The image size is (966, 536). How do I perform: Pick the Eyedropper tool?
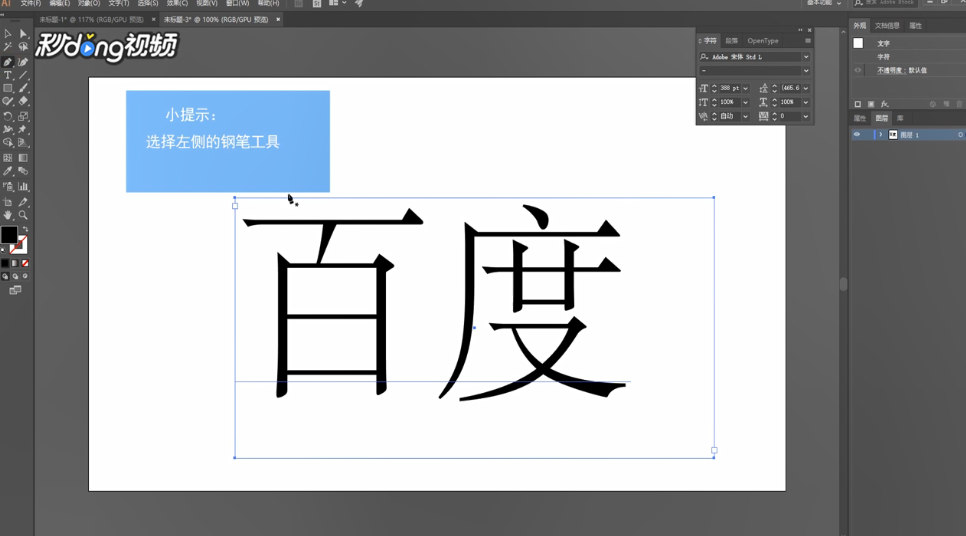tap(8, 171)
